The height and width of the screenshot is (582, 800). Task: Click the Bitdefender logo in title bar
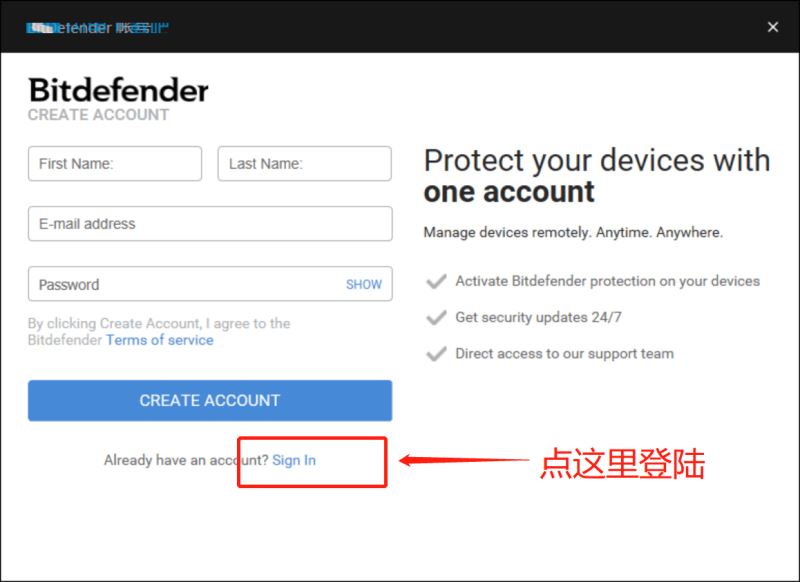[97, 28]
